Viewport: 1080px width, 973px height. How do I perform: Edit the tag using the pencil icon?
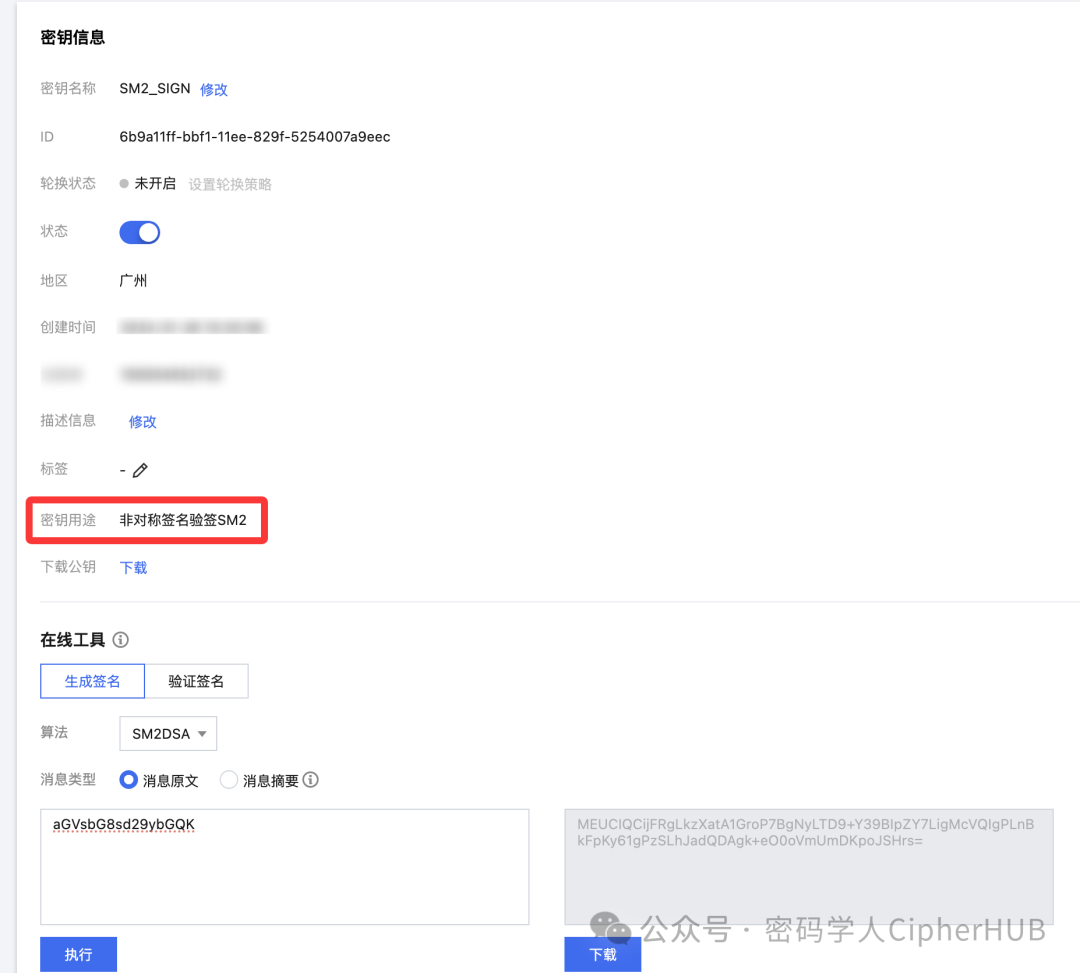click(x=141, y=469)
